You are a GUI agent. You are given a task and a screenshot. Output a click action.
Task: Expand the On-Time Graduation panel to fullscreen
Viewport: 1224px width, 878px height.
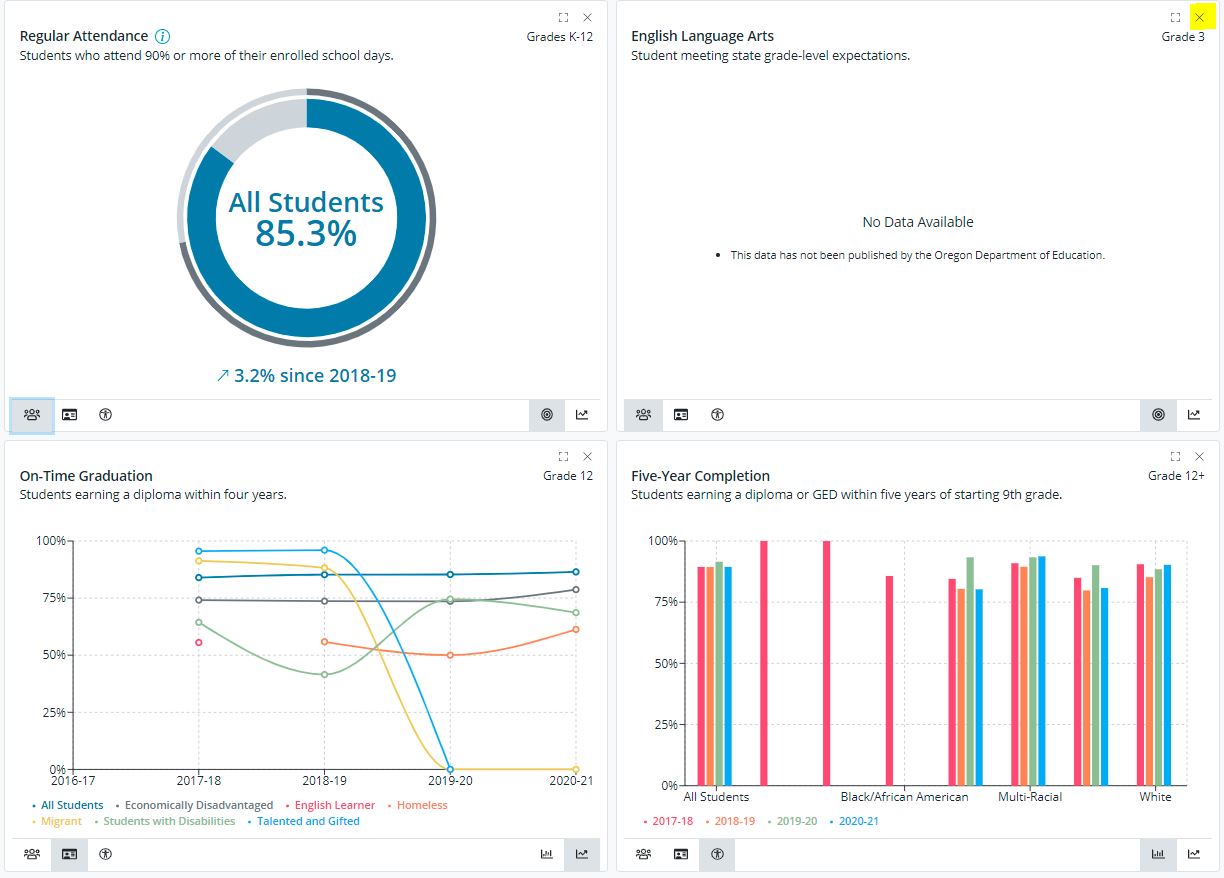tap(563, 456)
